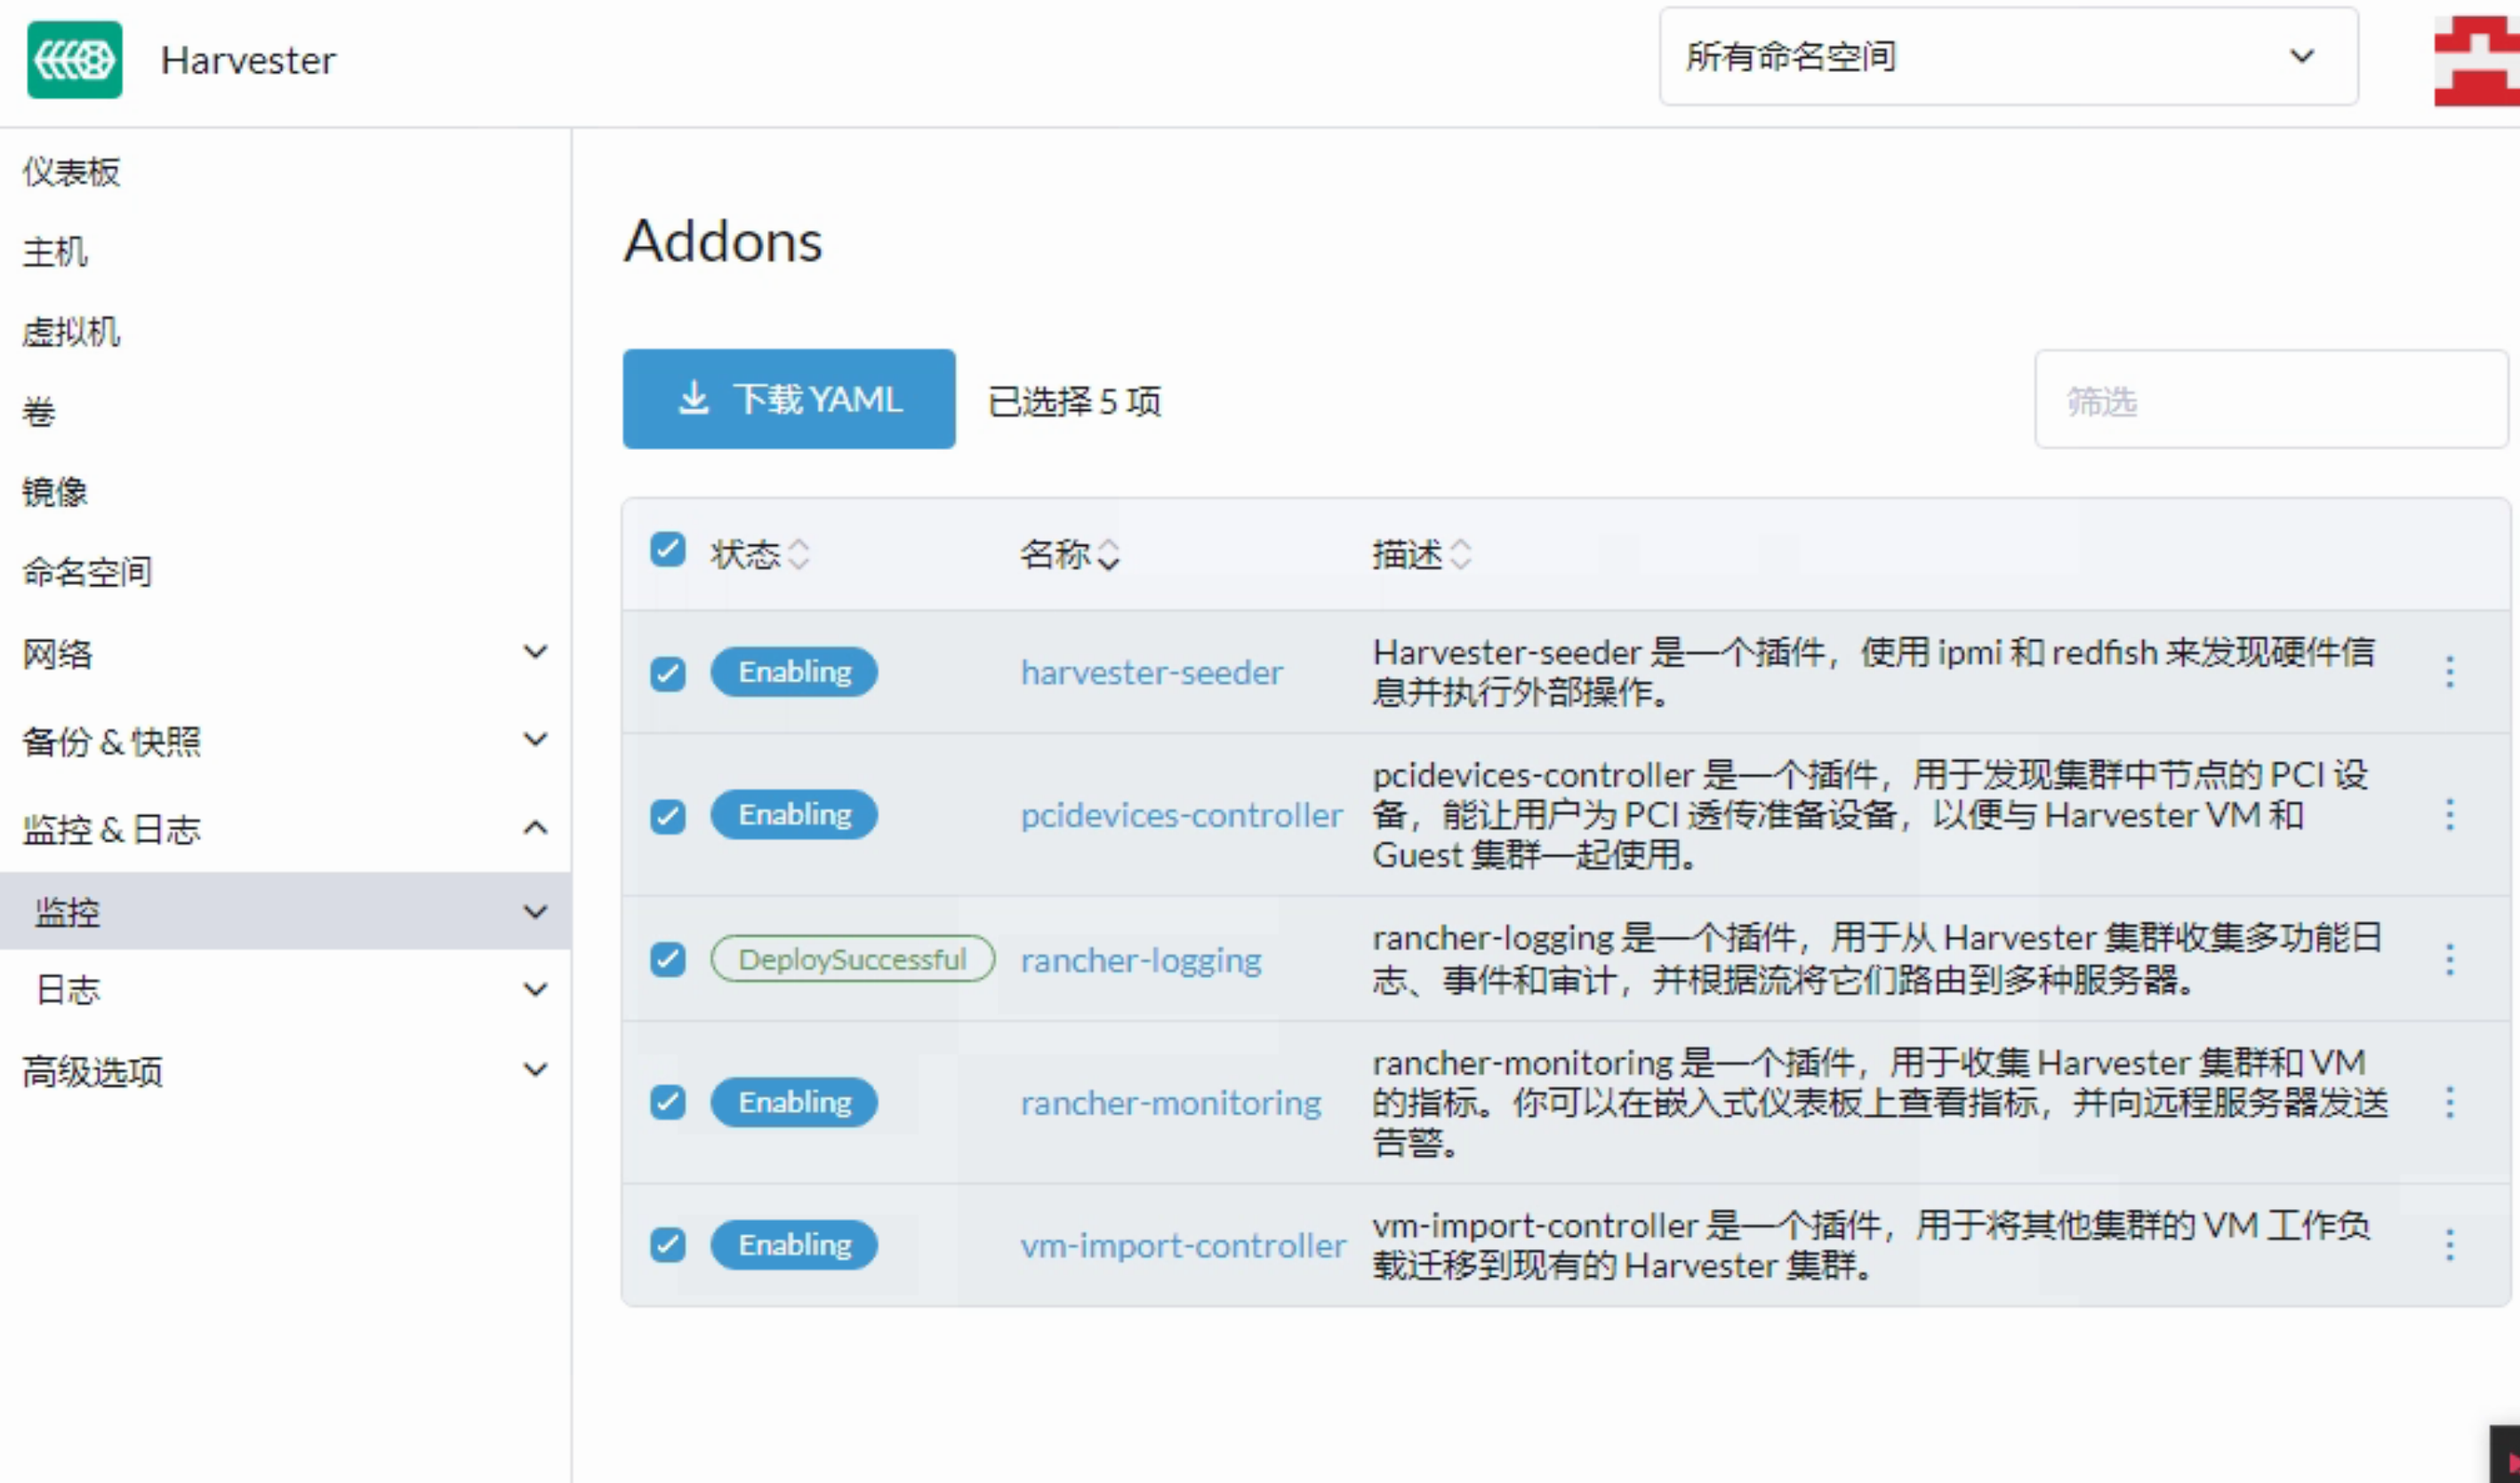
Task: Open the rancher-monitoring addon link
Action: (x=1170, y=1103)
